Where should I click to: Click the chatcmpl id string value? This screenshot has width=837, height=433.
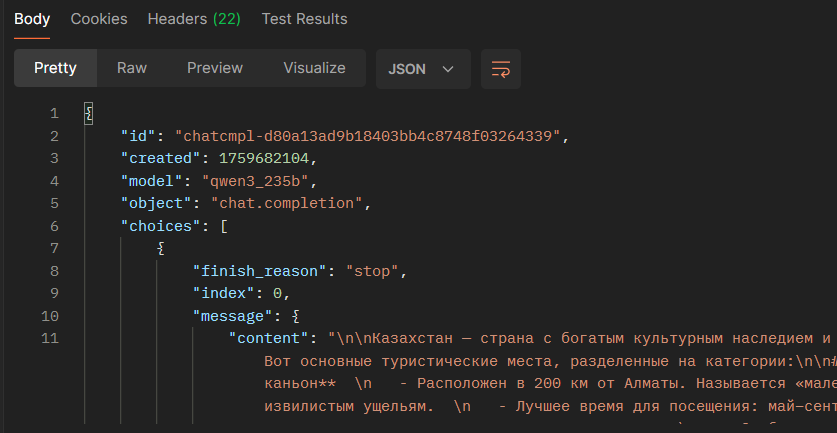(371, 136)
